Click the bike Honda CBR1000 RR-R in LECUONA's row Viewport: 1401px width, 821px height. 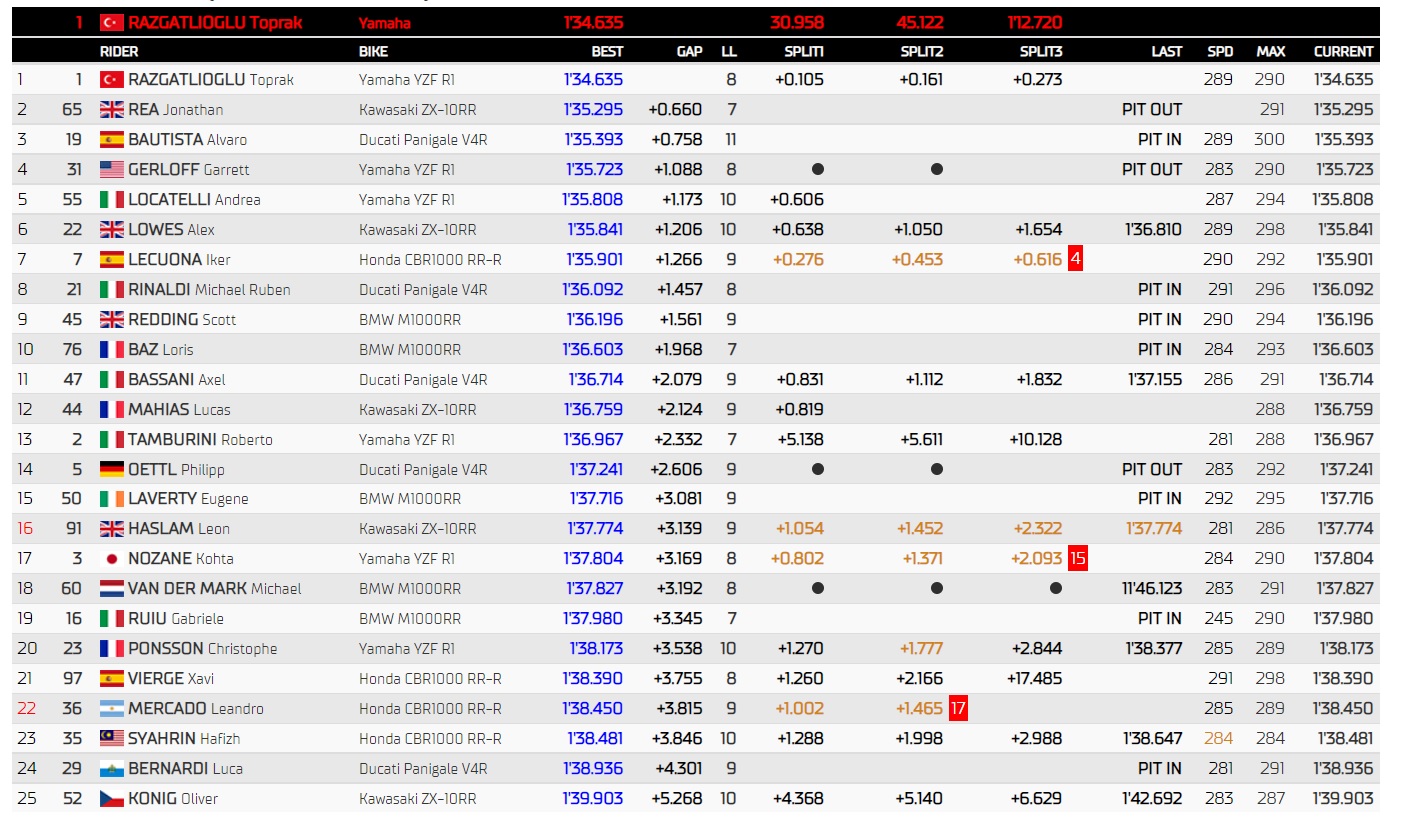coord(430,259)
